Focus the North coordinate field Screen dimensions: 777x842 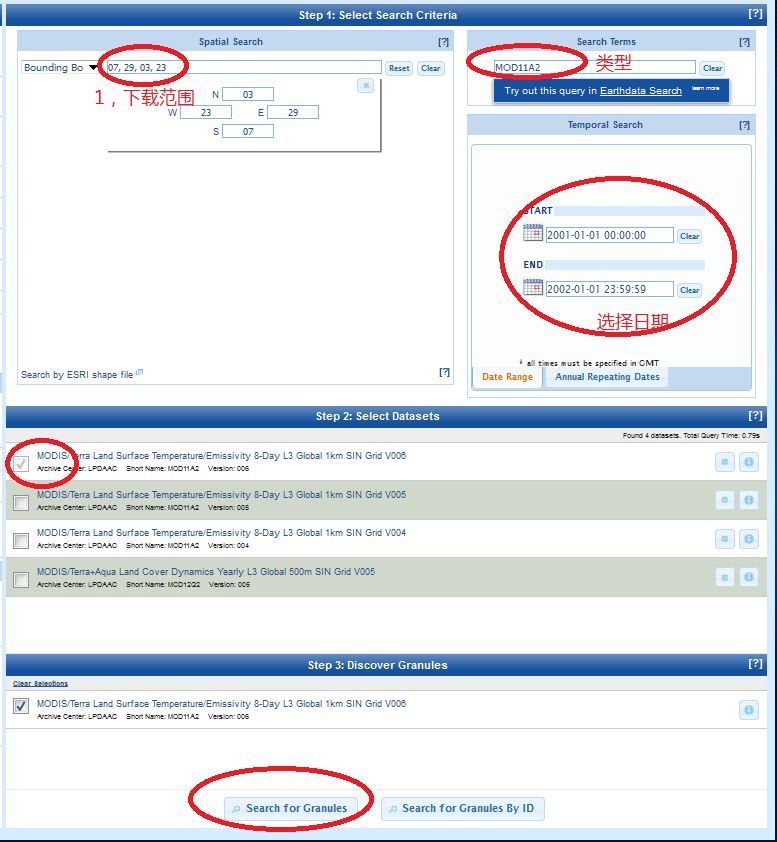(x=248, y=95)
